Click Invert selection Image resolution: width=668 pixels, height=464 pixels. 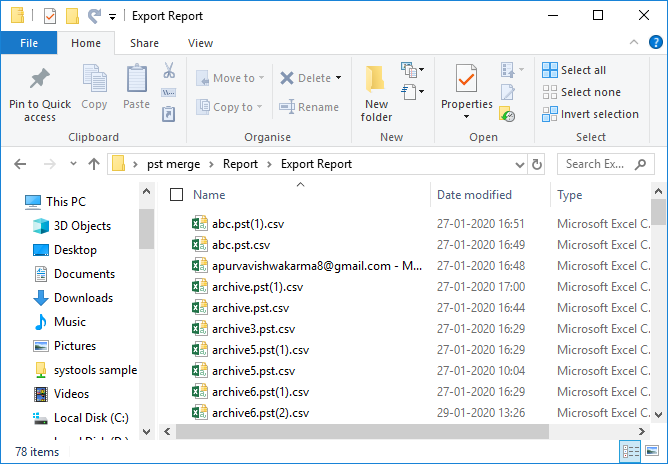pyautogui.click(x=590, y=114)
